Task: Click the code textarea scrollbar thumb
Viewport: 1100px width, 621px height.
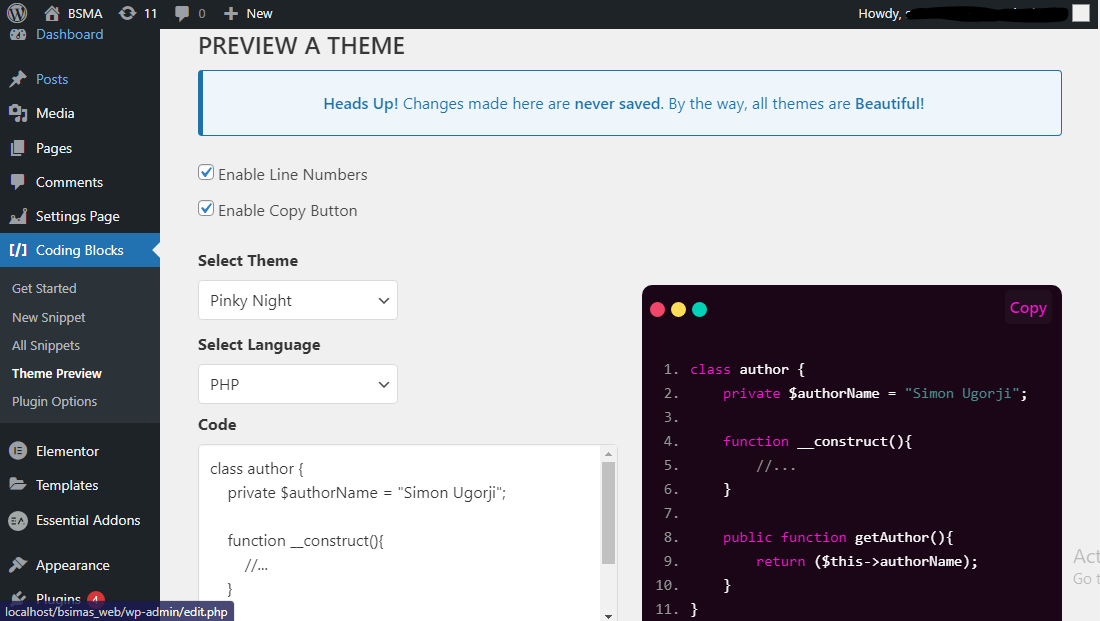Action: tap(608, 513)
